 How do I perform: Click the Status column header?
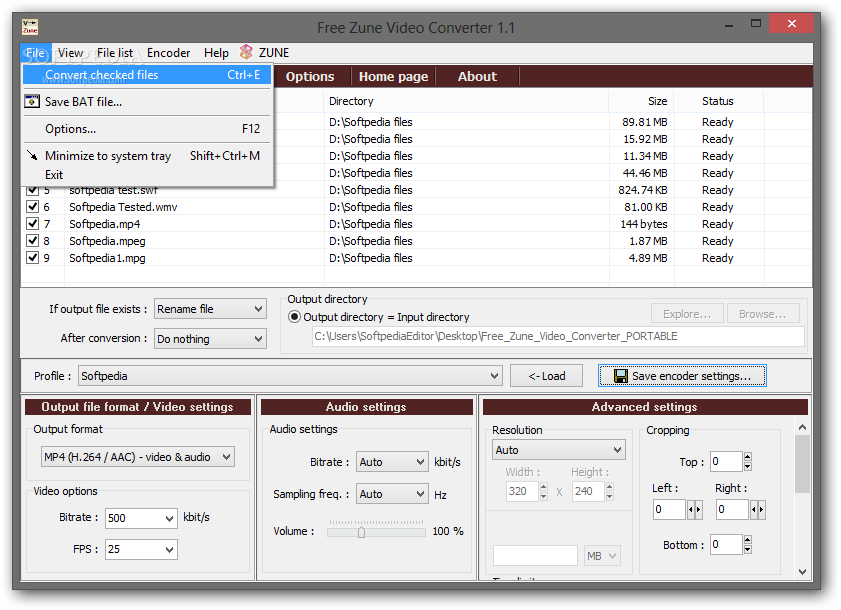718,101
